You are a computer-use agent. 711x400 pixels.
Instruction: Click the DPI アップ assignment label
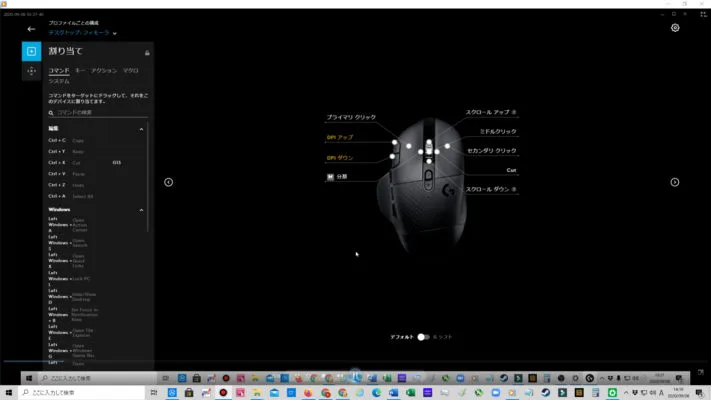pyautogui.click(x=340, y=137)
